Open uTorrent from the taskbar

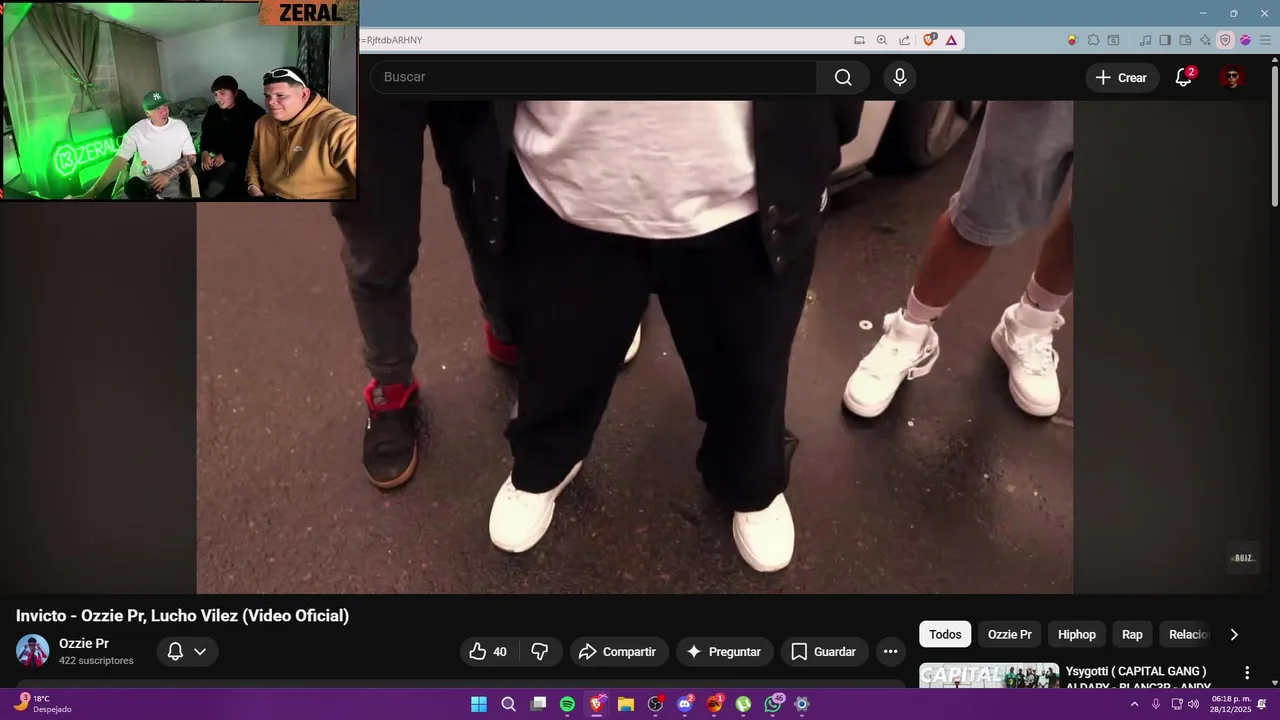click(743, 704)
